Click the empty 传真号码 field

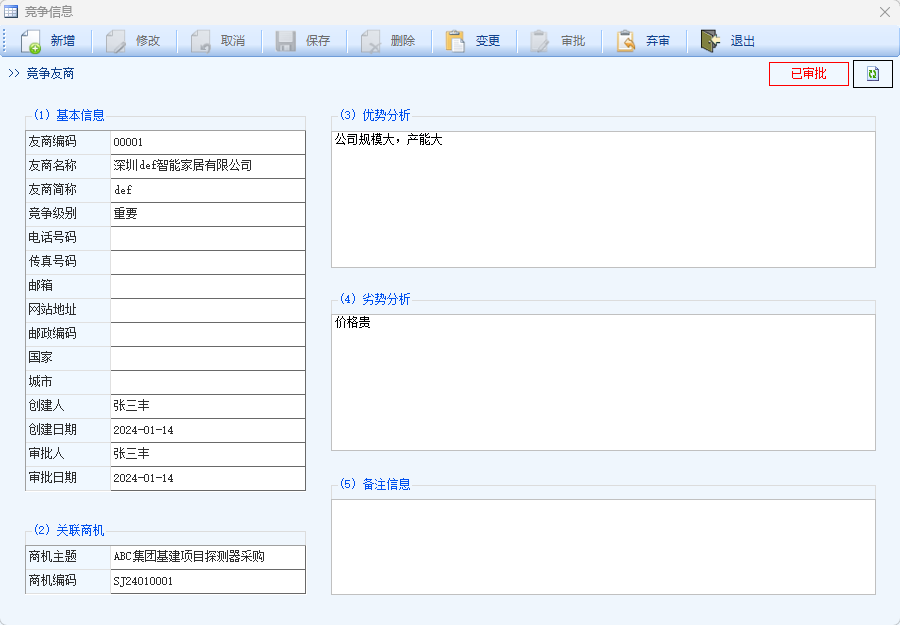[x=208, y=262]
